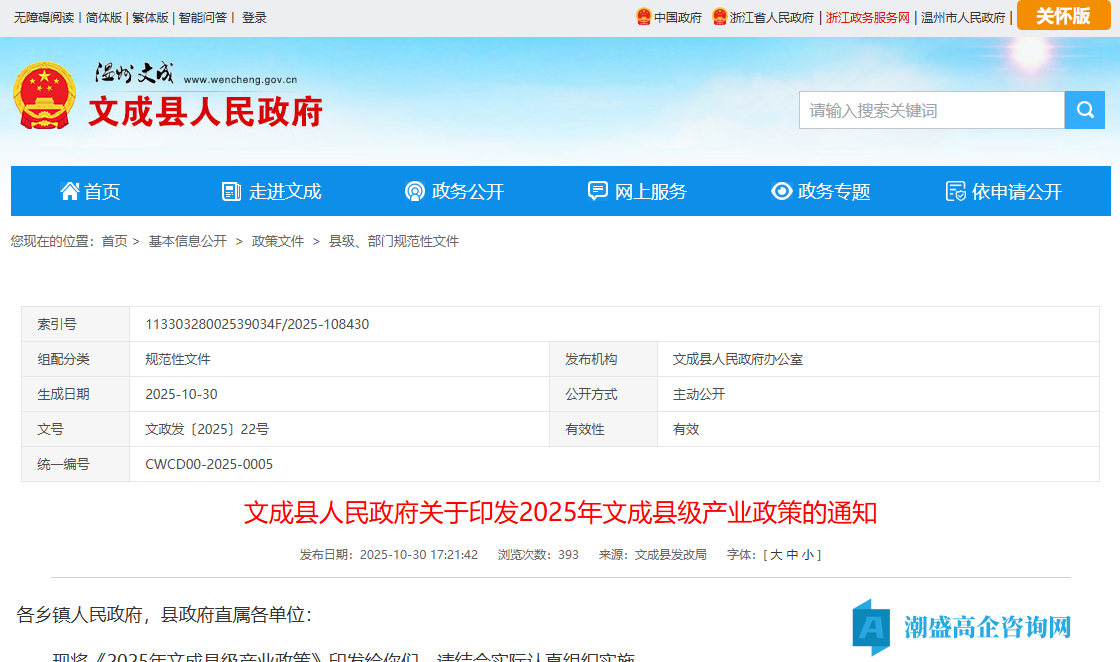This screenshot has width=1120, height=662.
Task: Click the search magnifier icon
Action: pos(1085,110)
